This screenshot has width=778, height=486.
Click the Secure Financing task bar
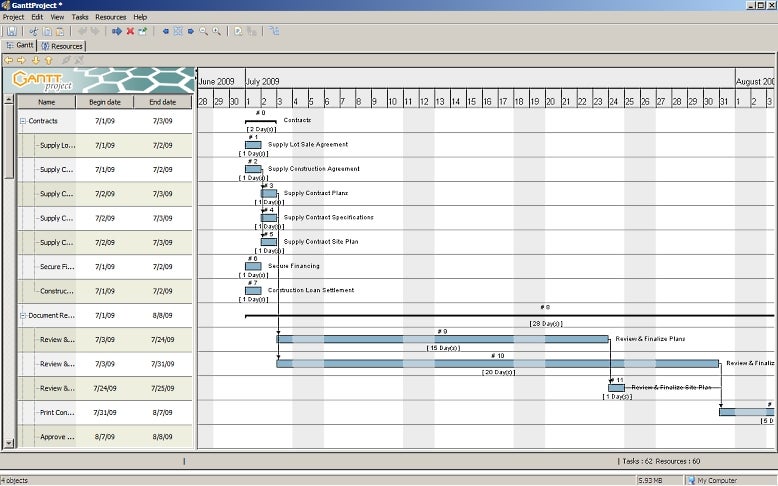pos(253,267)
